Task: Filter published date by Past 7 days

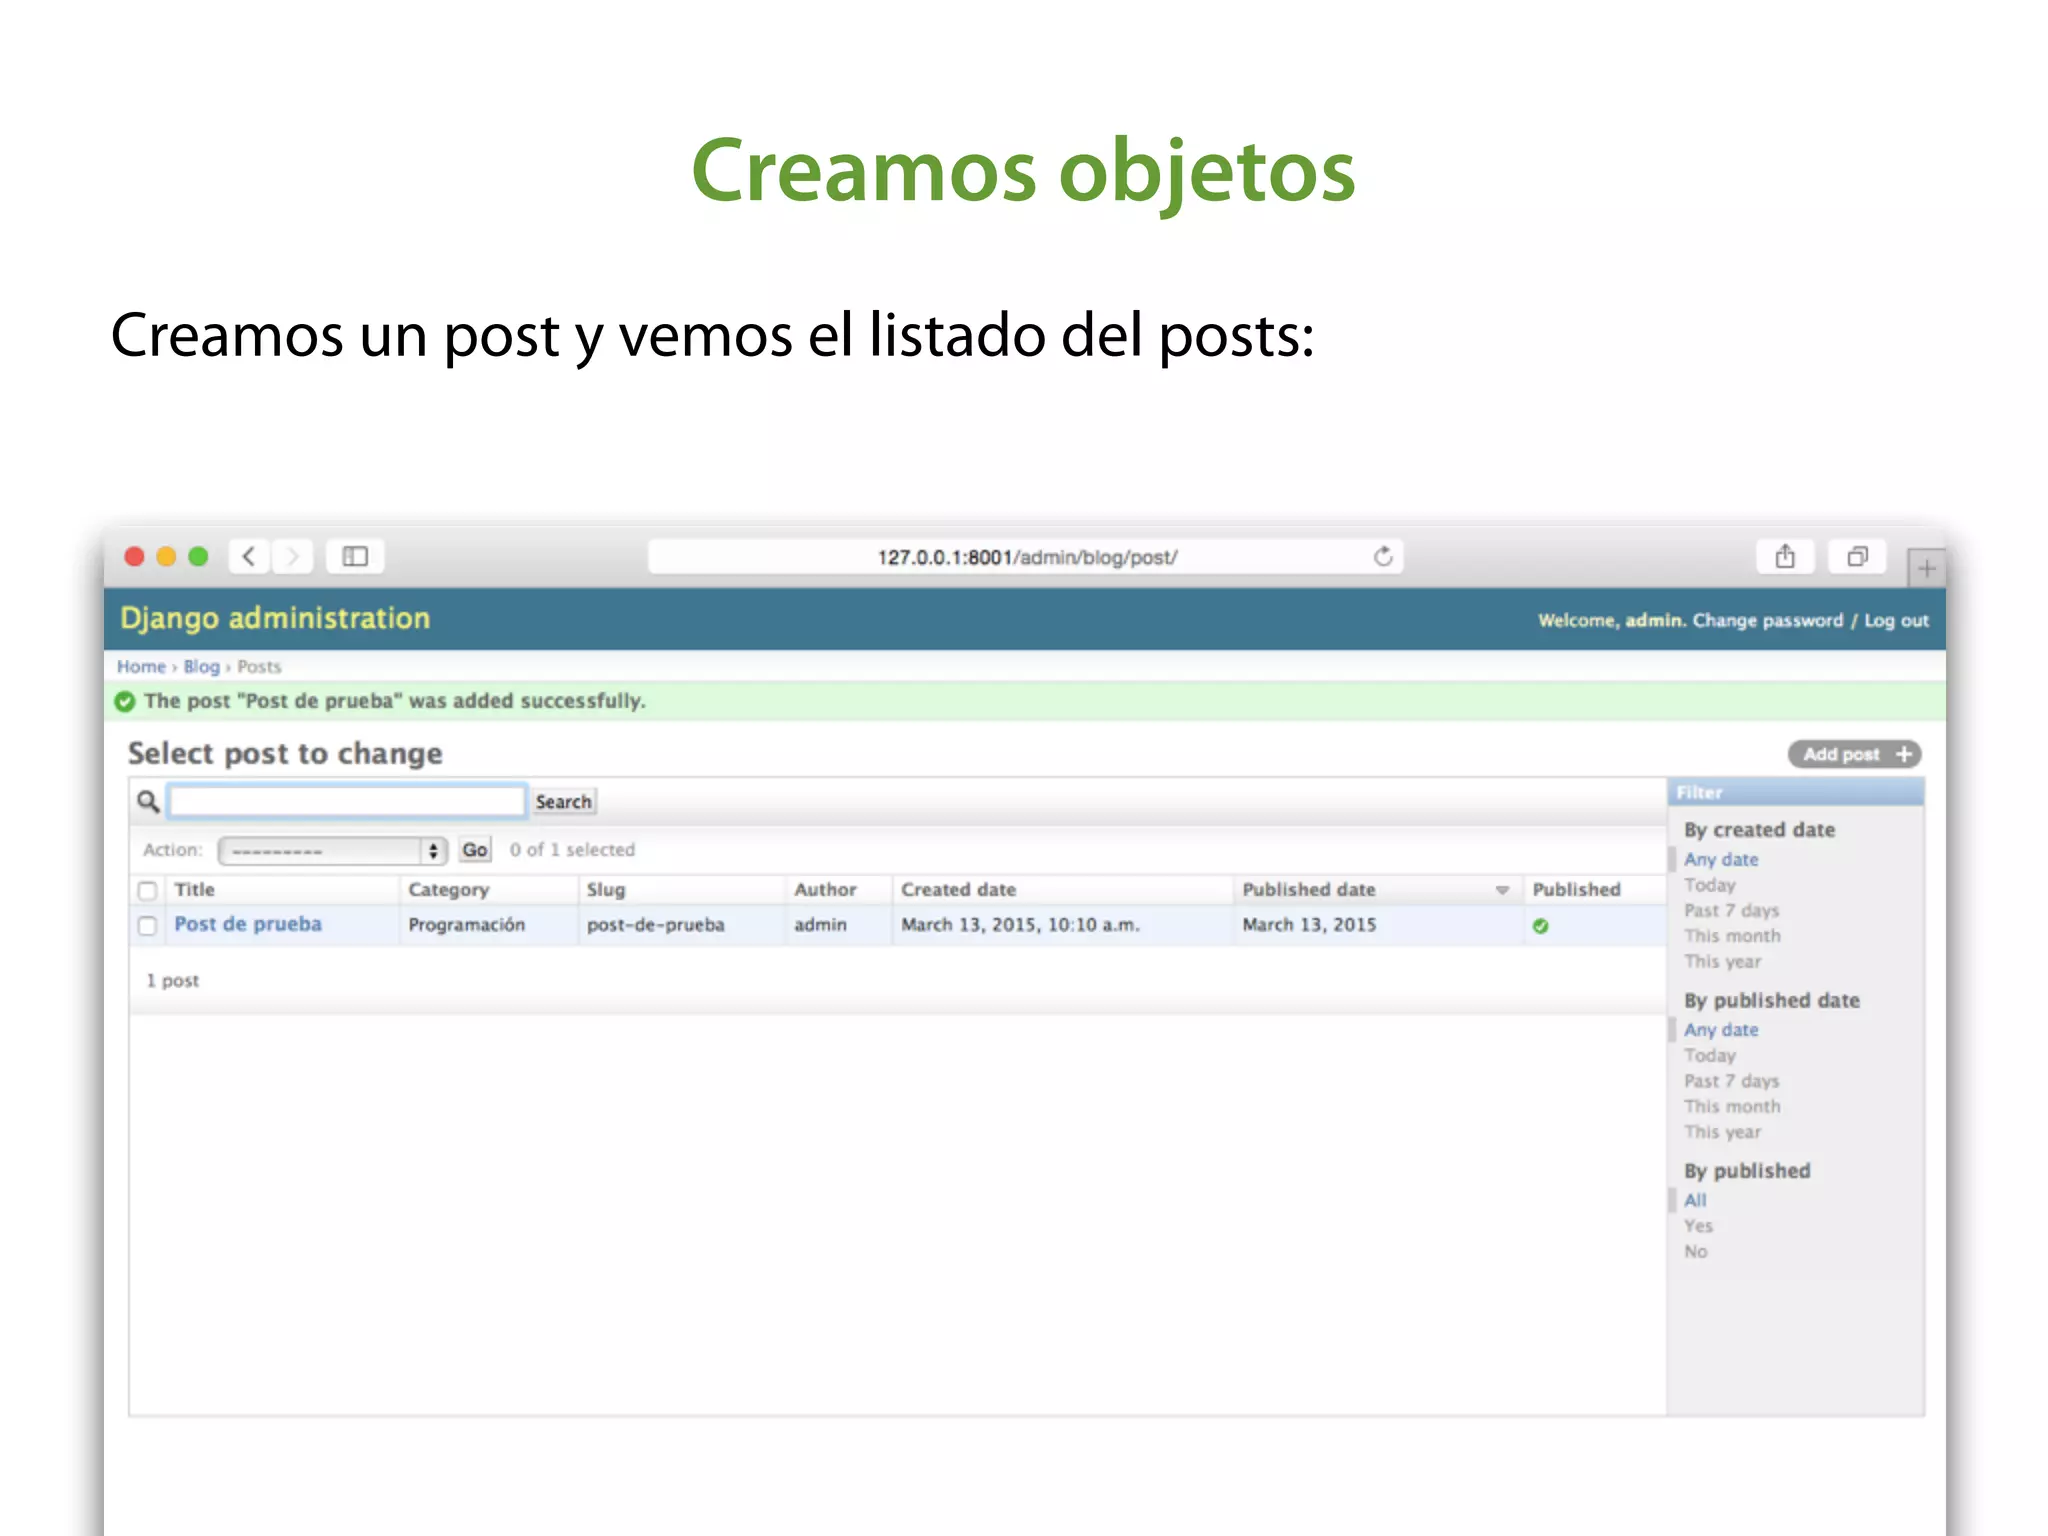Action: 1731,1081
